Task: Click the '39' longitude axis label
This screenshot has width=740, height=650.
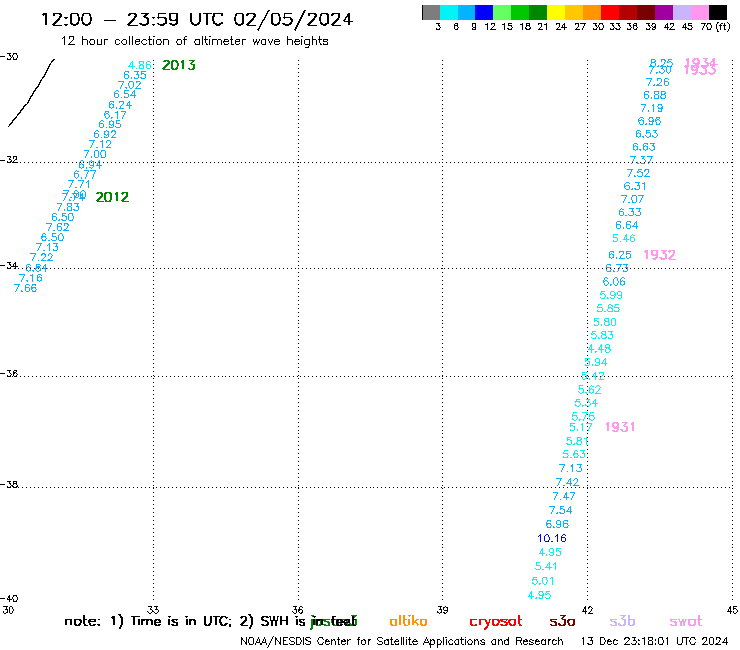Action: pos(442,610)
